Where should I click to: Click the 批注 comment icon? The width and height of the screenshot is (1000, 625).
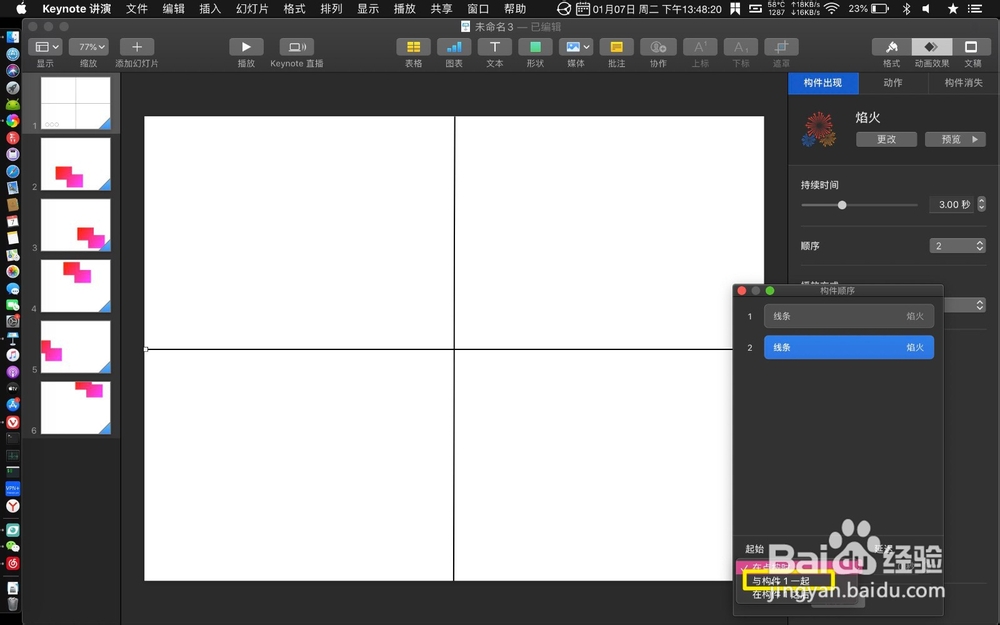[x=616, y=47]
